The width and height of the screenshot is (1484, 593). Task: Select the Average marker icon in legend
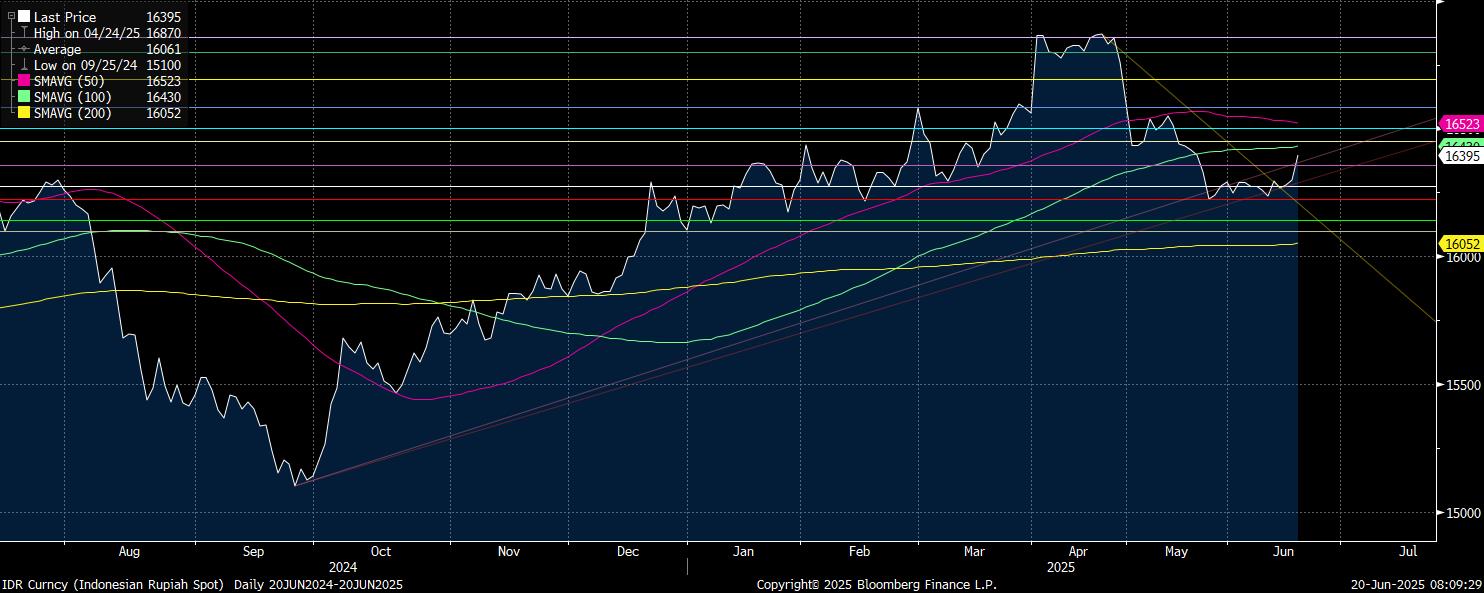[24, 49]
